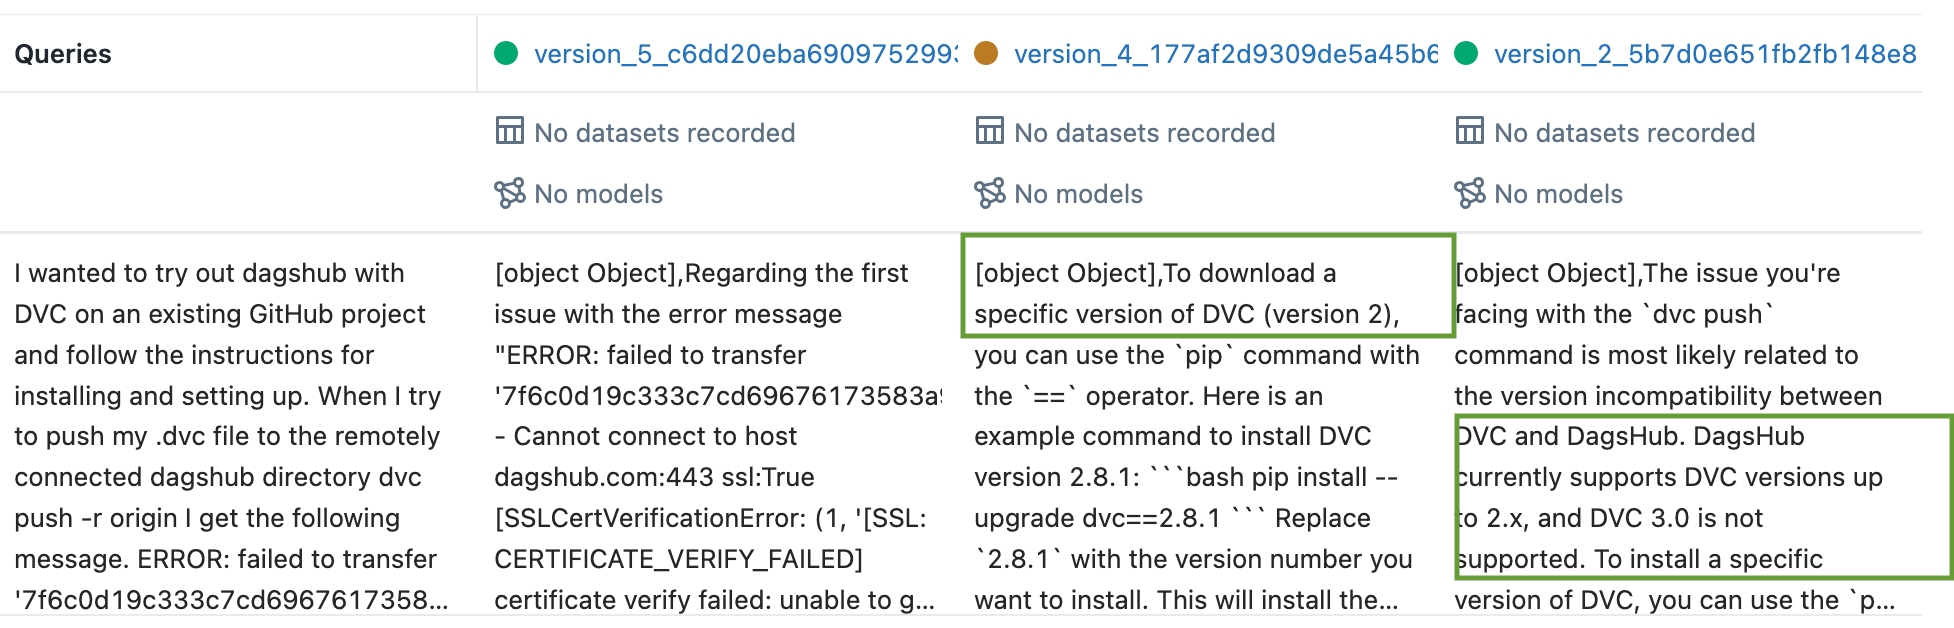Click datasets table icon under version_2

[1470, 131]
